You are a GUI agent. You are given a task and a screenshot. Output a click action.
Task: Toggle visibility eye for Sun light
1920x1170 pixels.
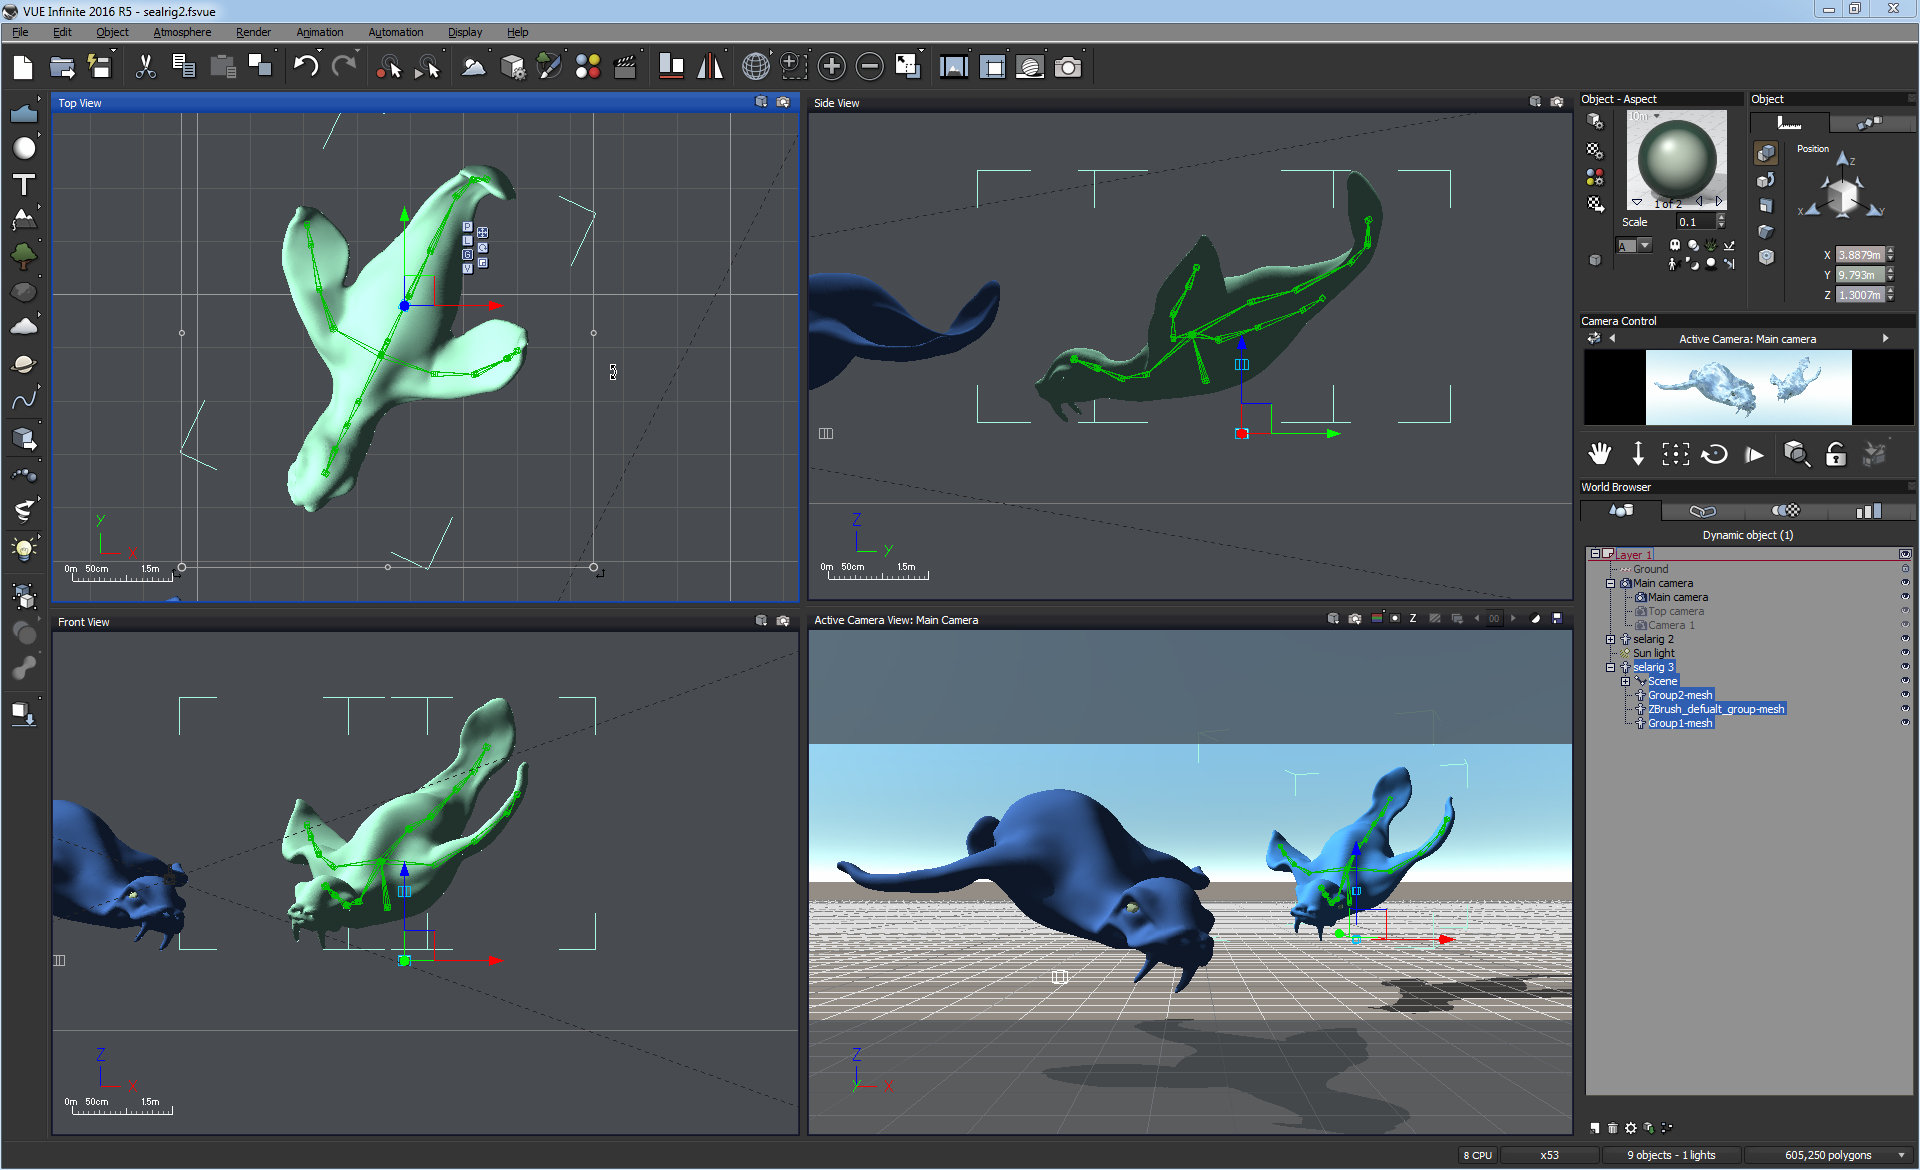[x=1905, y=653]
